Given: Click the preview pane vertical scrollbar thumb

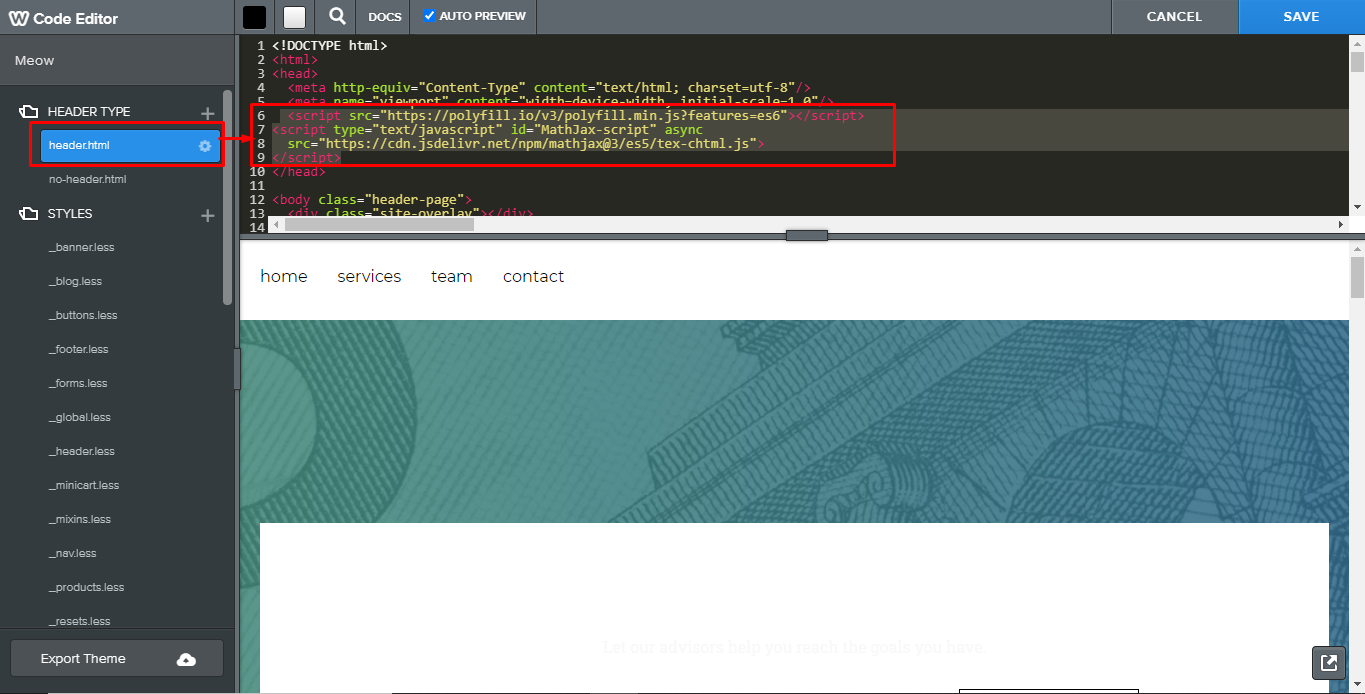Looking at the screenshot, I should tap(1357, 277).
